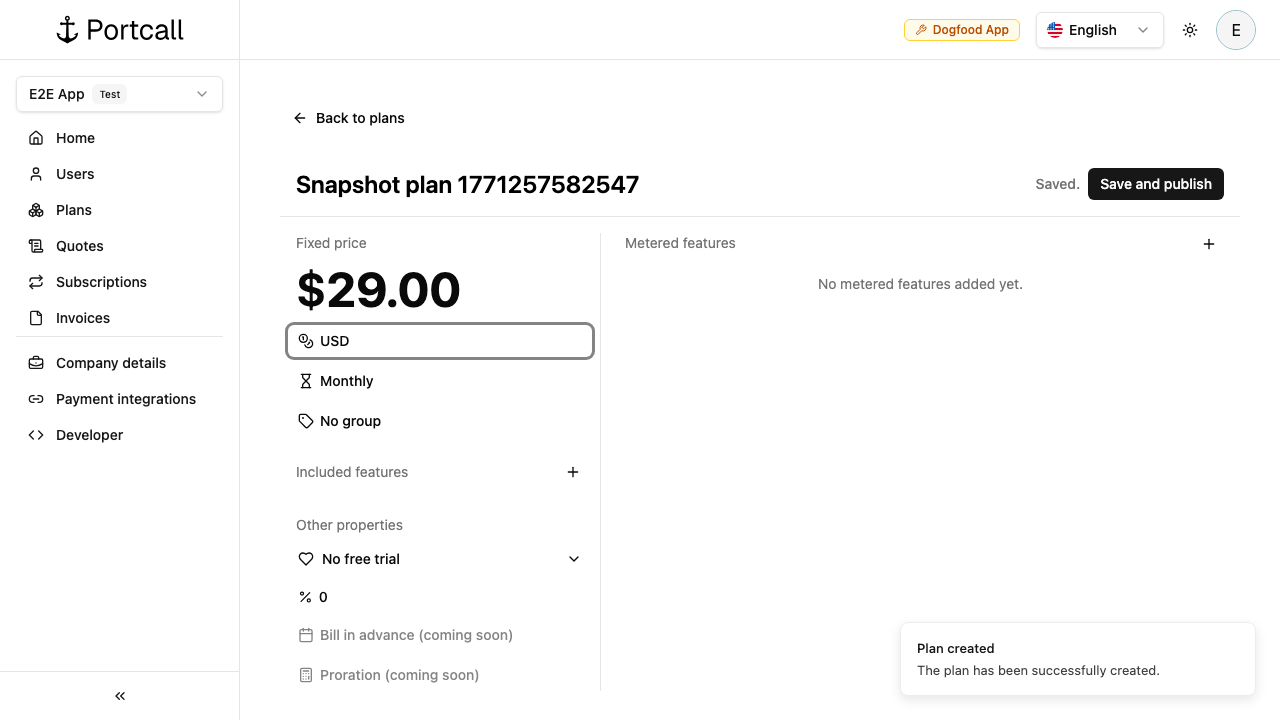The height and width of the screenshot is (720, 1280).
Task: Click the add included feature plus icon
Action: click(x=573, y=472)
